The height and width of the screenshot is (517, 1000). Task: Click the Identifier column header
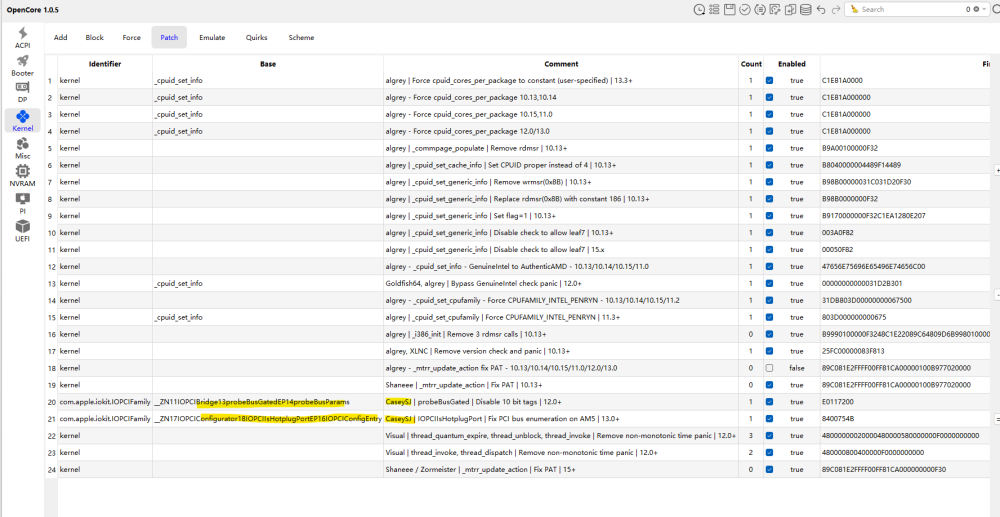(x=105, y=64)
